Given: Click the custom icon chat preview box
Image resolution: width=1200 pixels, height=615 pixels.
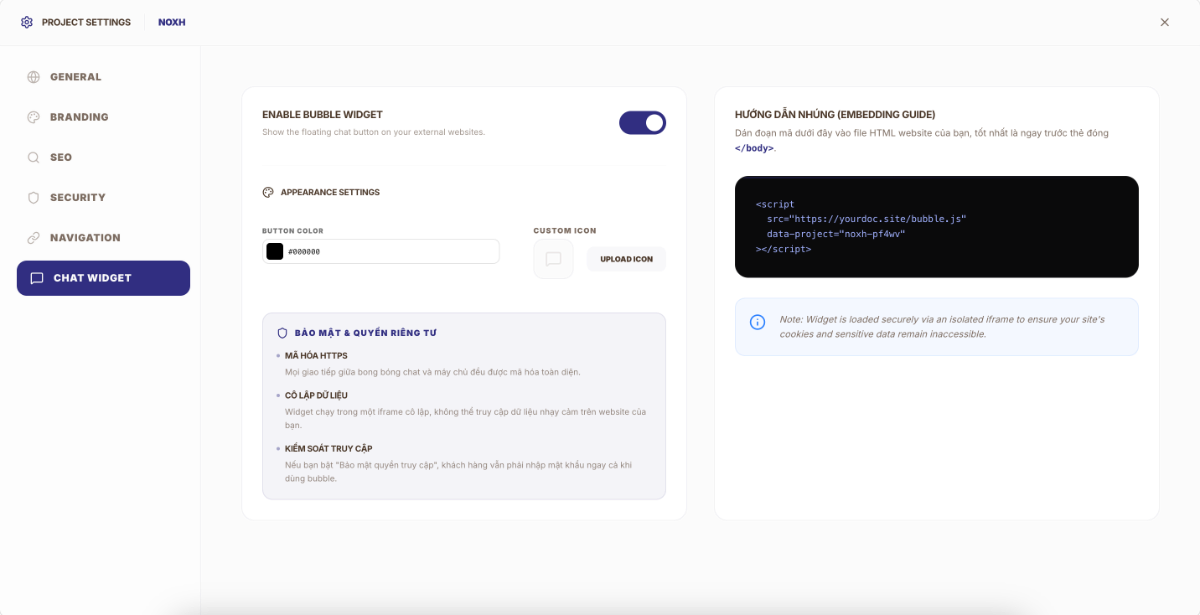Looking at the screenshot, I should coord(553,259).
